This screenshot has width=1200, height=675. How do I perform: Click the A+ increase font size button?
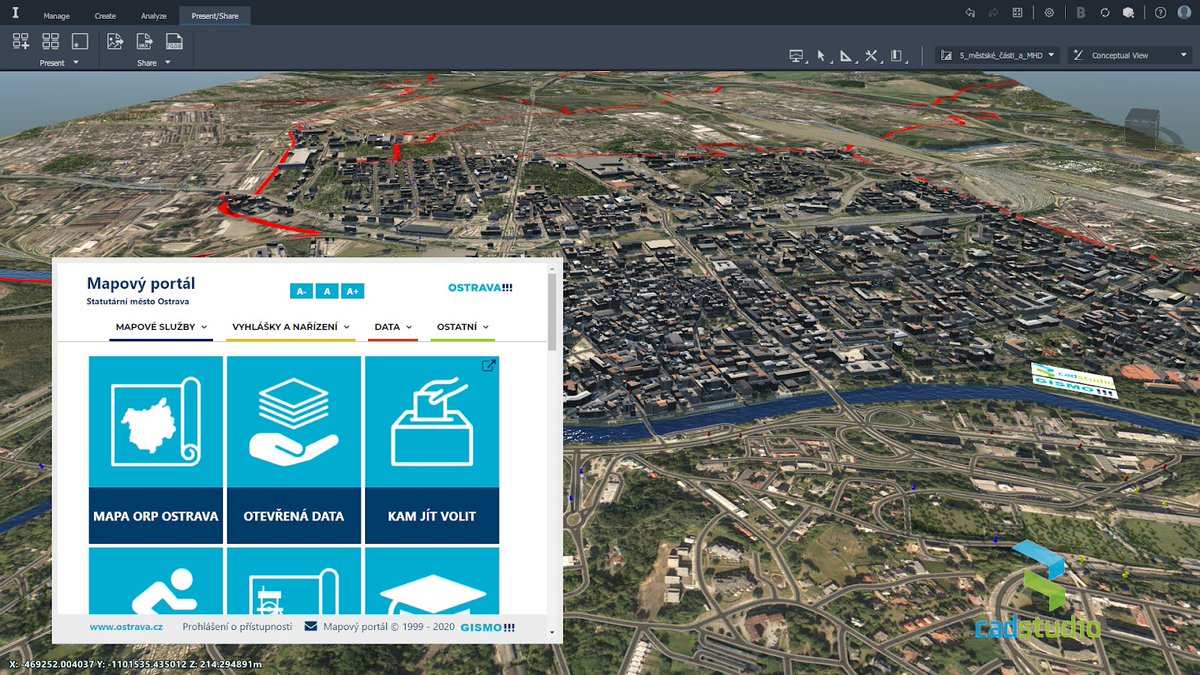pos(352,291)
